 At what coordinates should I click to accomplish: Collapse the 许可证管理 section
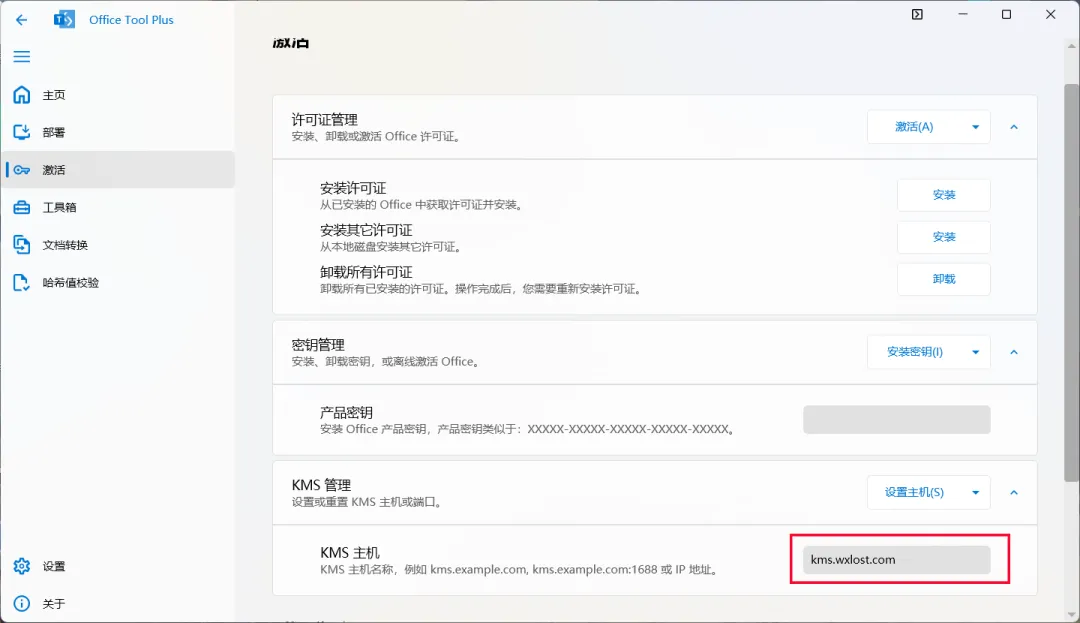click(1014, 127)
